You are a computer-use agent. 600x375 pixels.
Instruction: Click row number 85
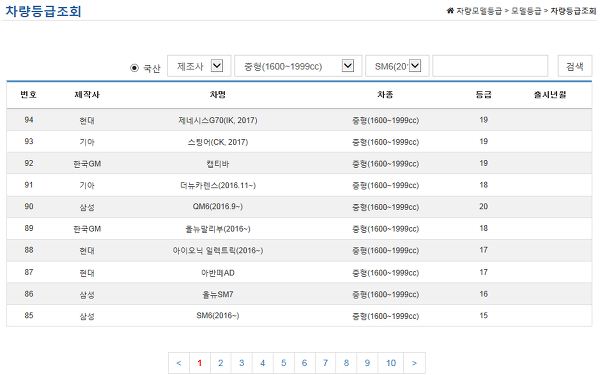[29, 316]
